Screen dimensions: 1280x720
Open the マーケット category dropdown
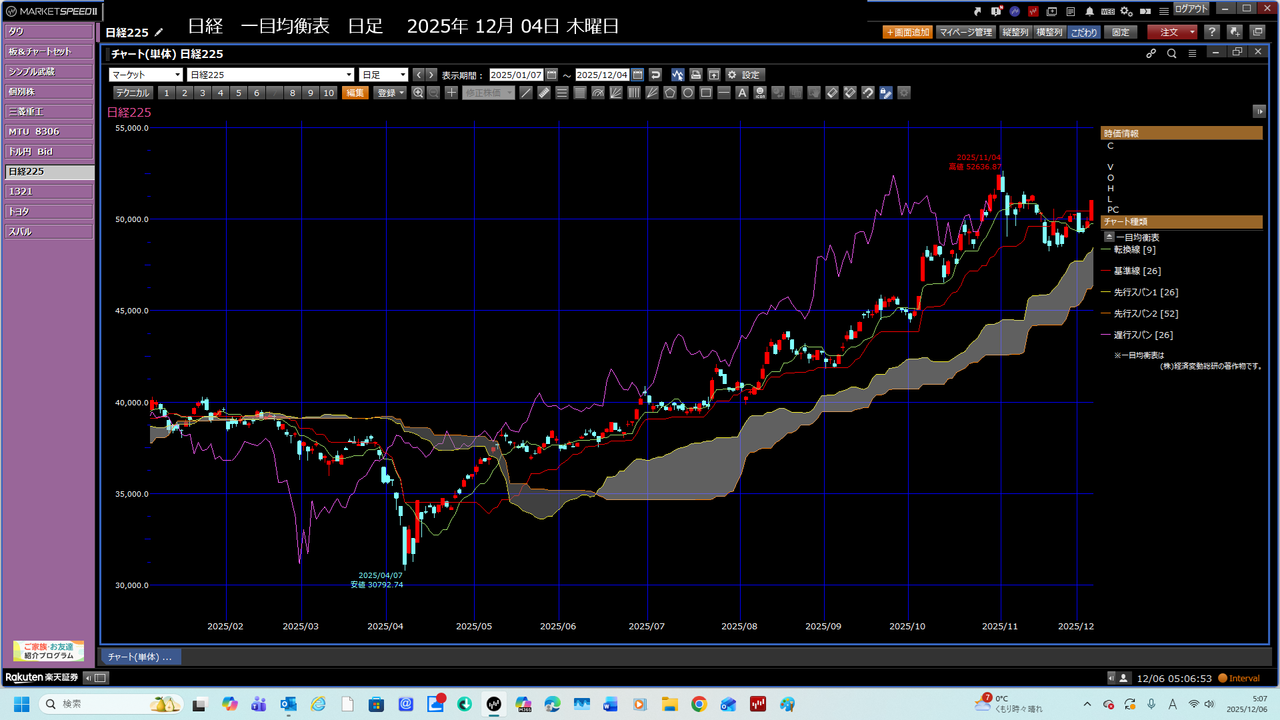145,75
